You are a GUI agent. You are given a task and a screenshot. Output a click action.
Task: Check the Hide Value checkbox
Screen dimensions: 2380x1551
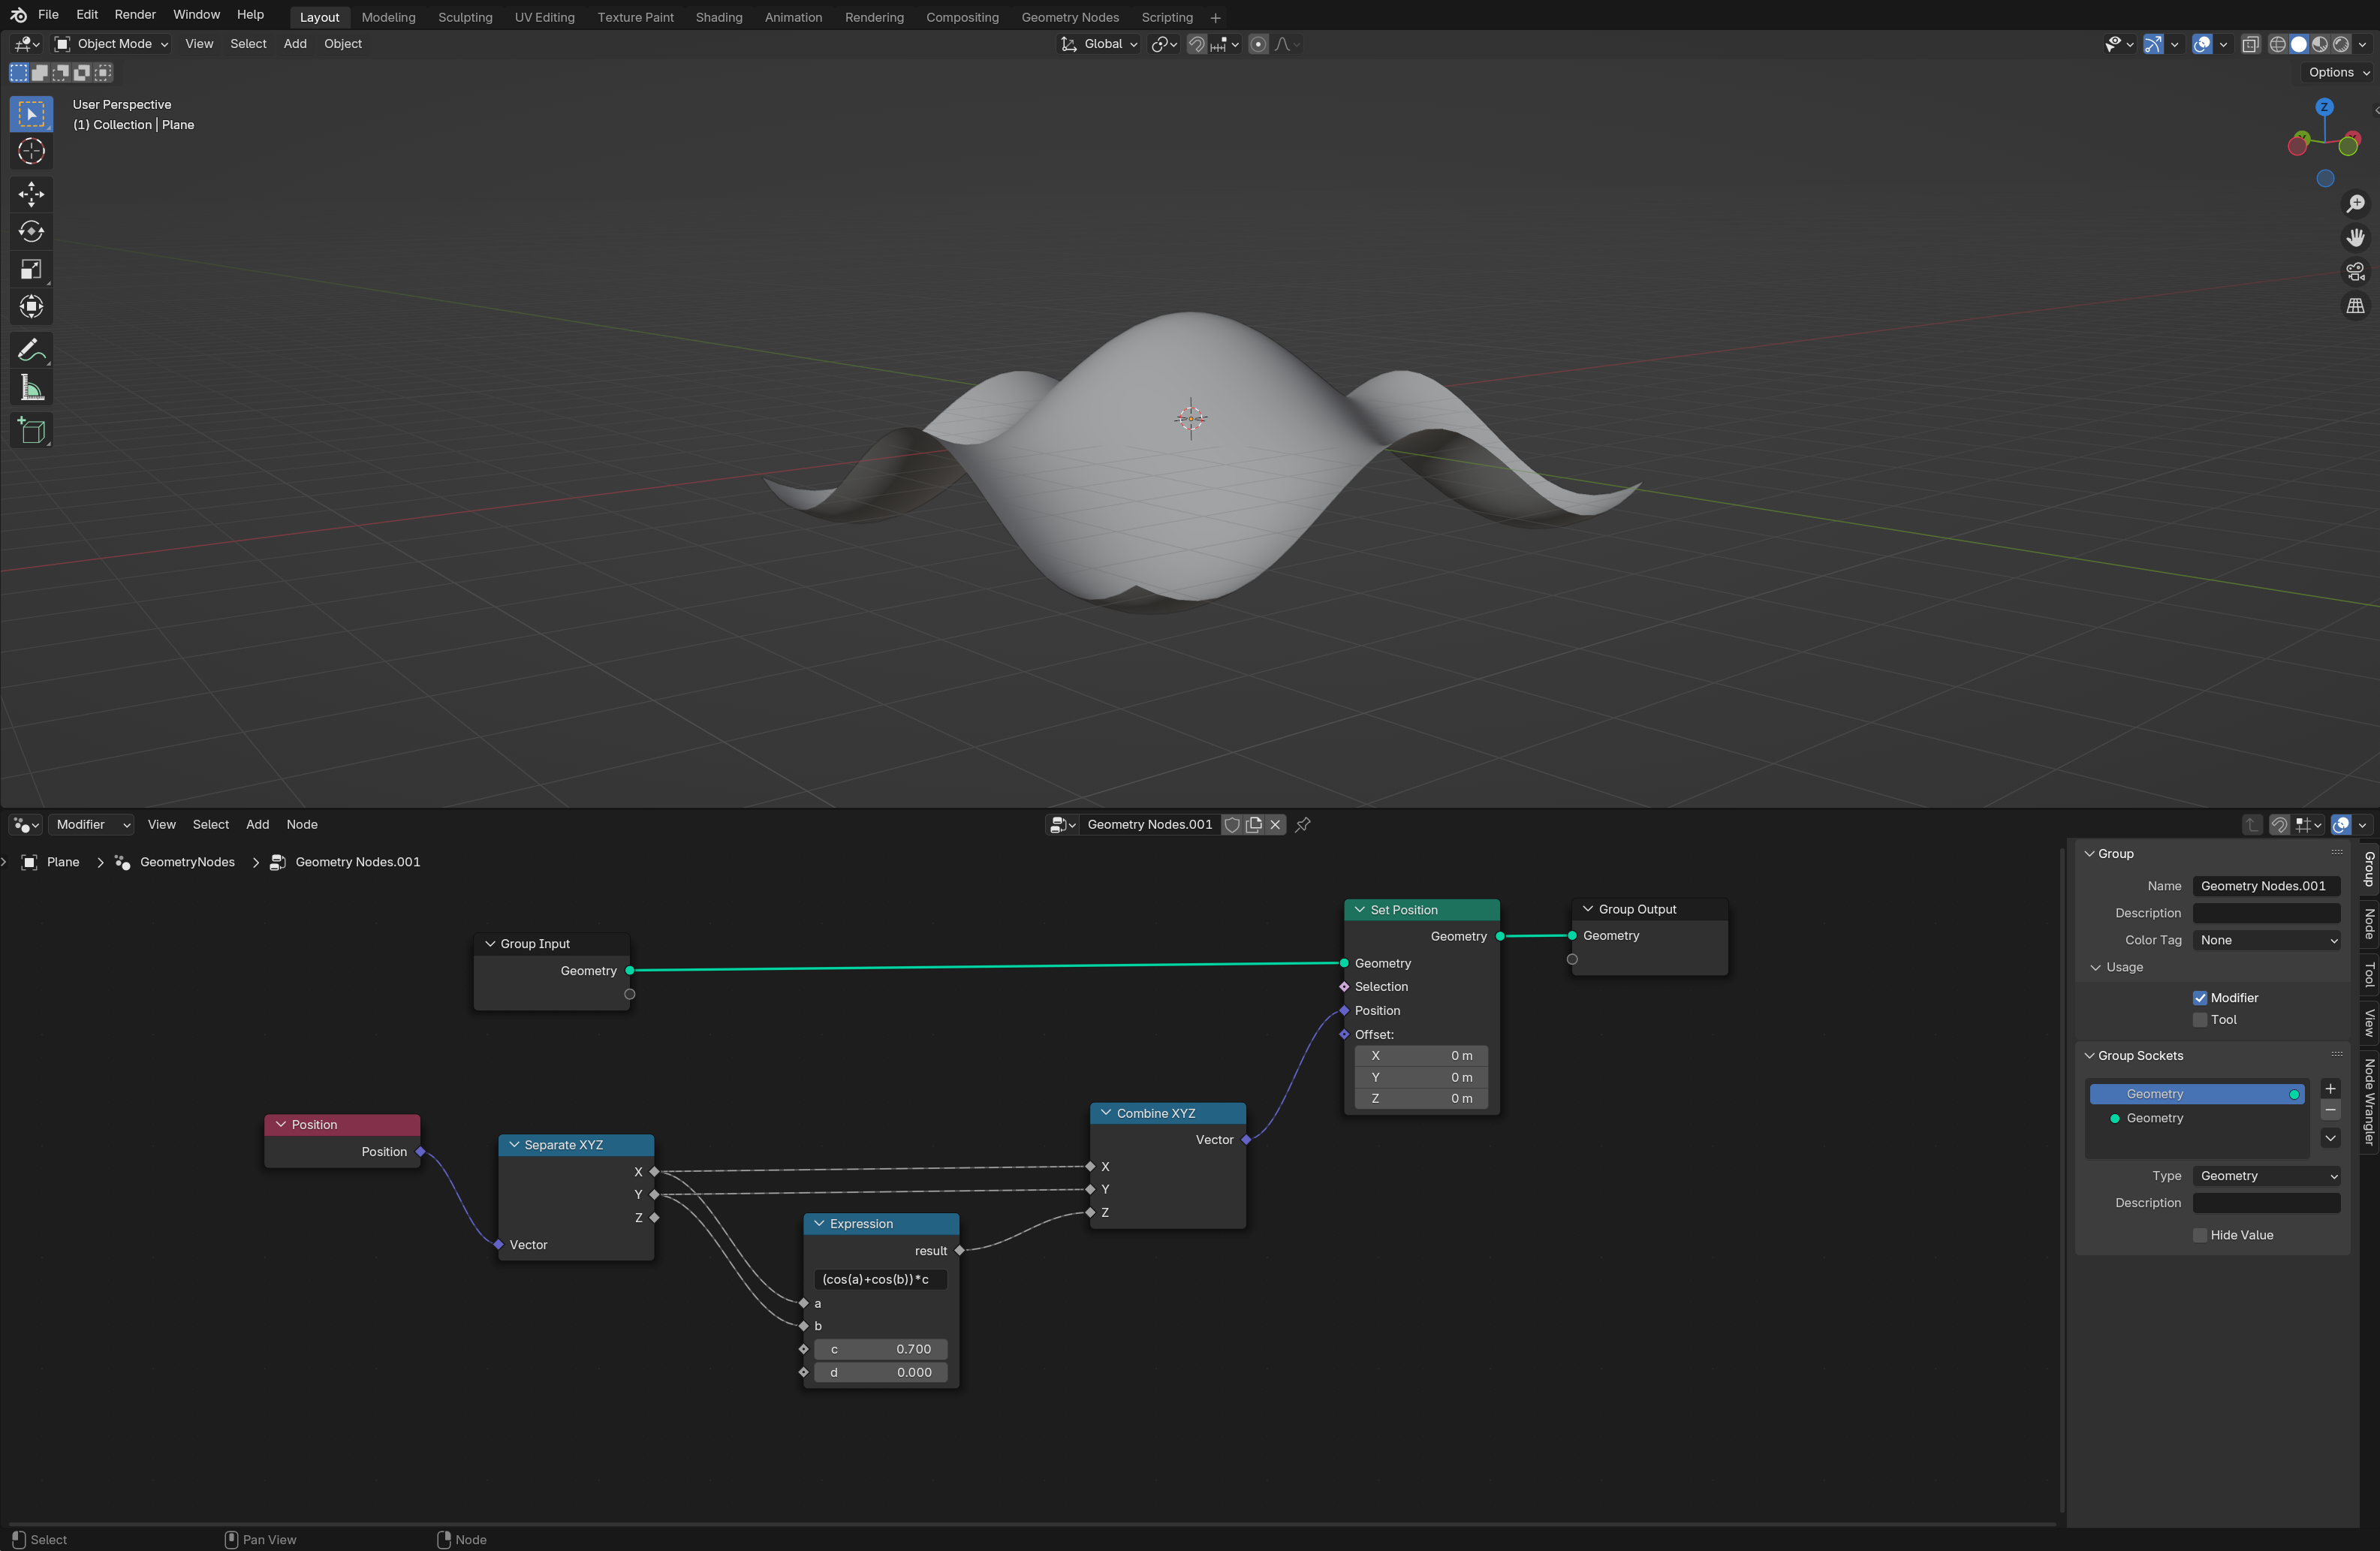coord(2200,1236)
